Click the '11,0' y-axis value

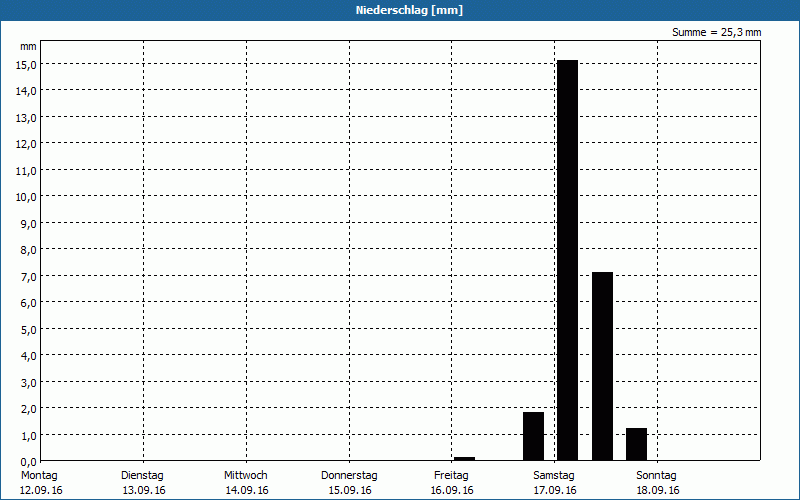pos(26,170)
